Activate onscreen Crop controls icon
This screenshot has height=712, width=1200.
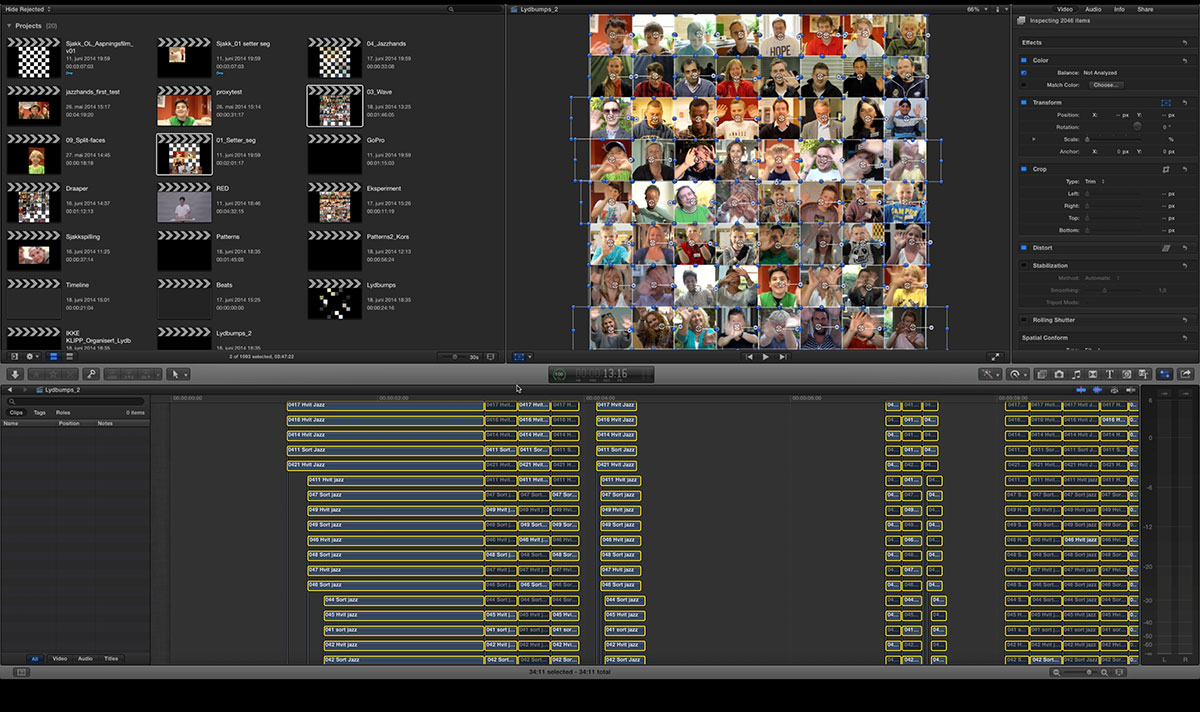tap(1166, 170)
